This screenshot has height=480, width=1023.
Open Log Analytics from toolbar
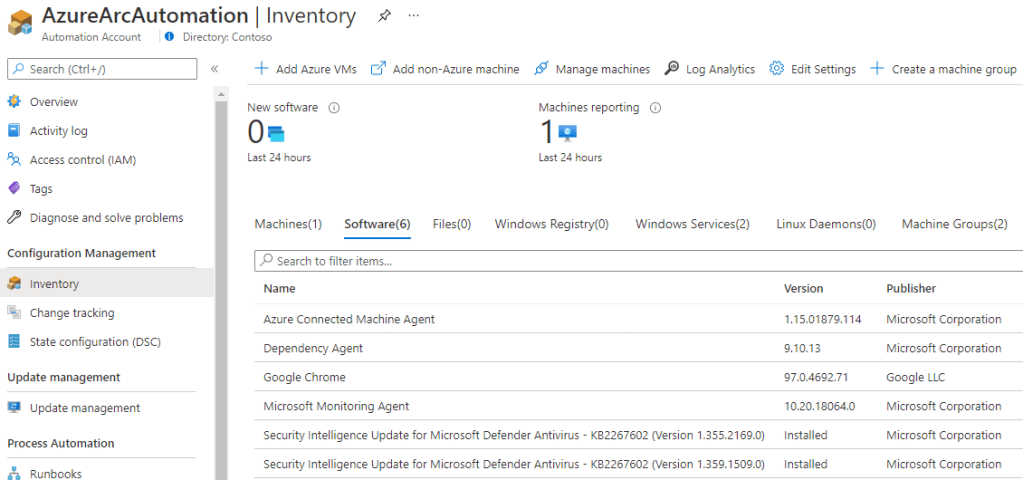tap(710, 69)
